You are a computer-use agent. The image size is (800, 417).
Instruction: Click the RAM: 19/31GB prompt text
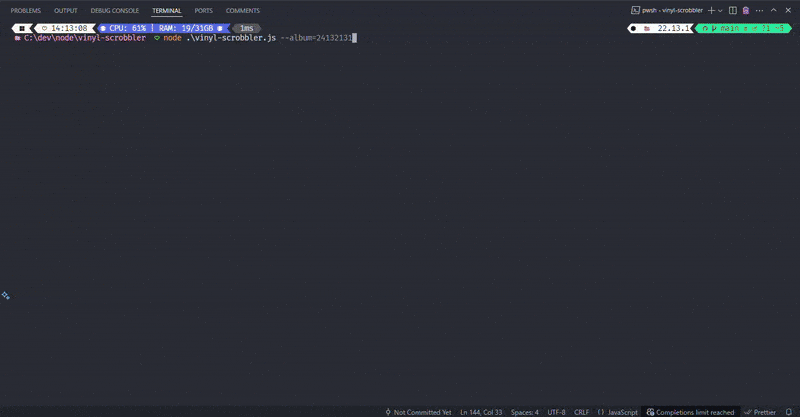tap(186, 28)
